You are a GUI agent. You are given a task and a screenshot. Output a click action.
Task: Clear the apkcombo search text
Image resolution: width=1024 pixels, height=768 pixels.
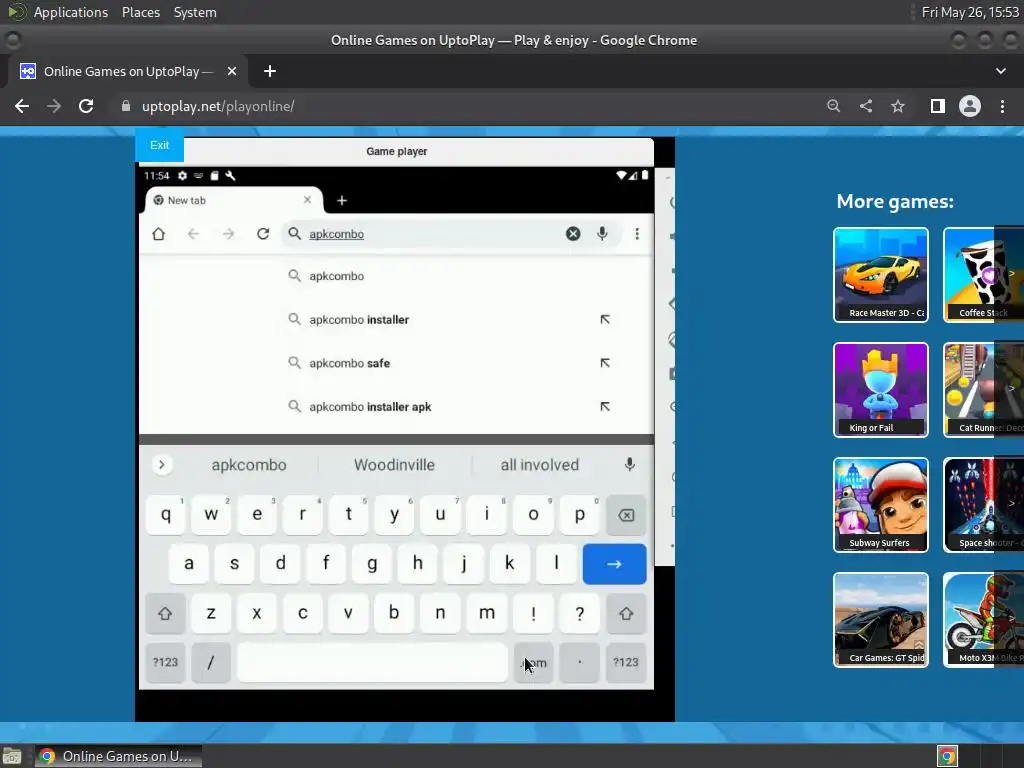pos(573,234)
